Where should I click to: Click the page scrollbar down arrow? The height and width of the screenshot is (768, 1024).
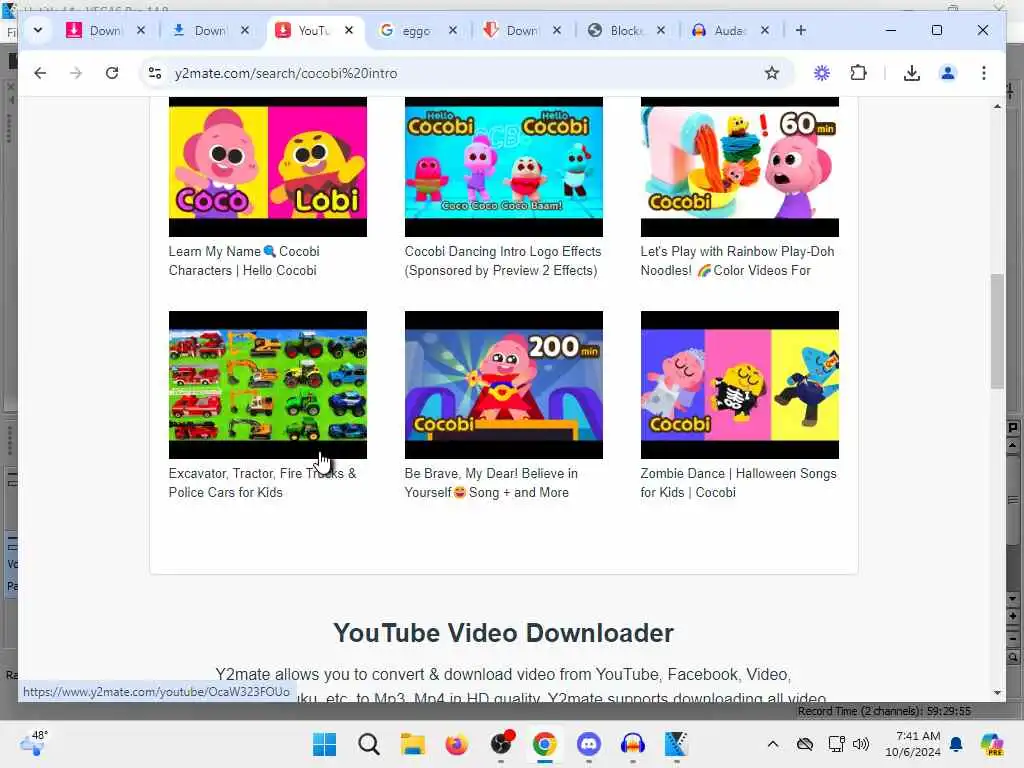[x=997, y=693]
